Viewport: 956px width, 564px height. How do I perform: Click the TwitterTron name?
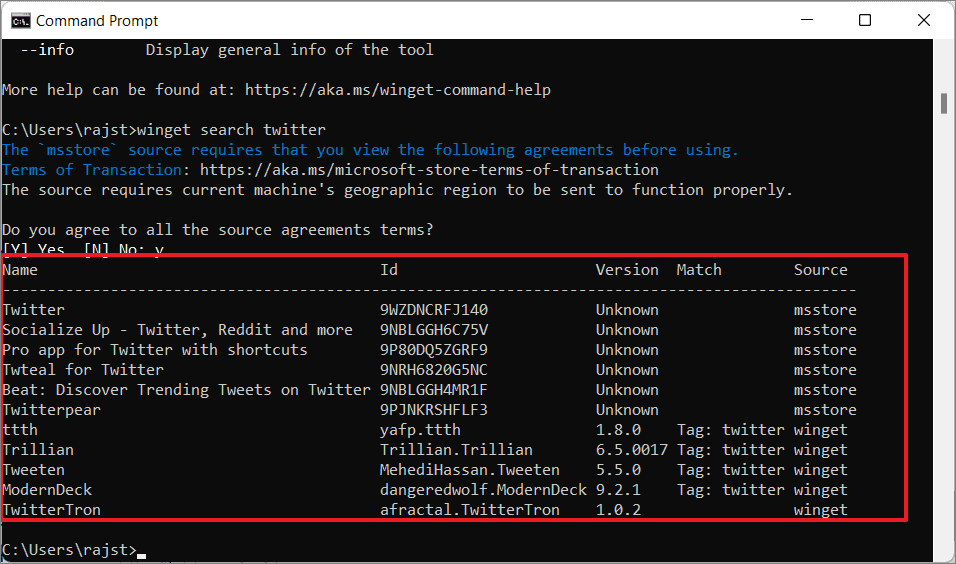pos(52,510)
